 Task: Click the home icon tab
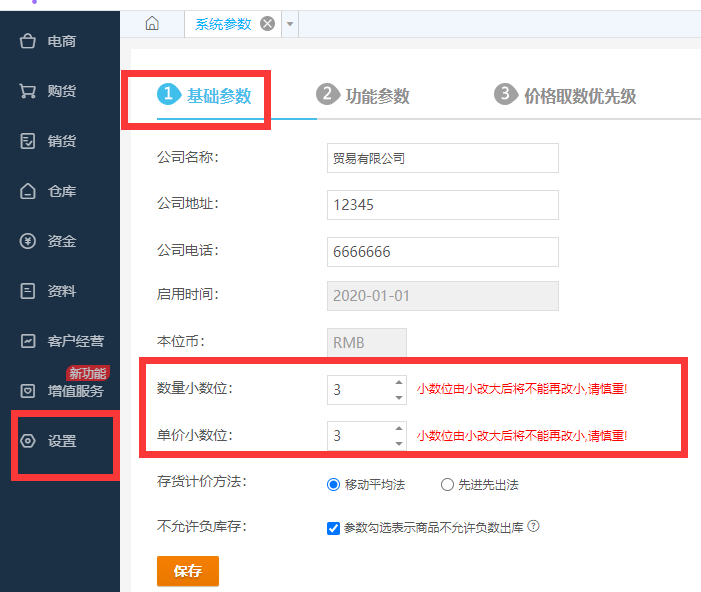tap(152, 24)
